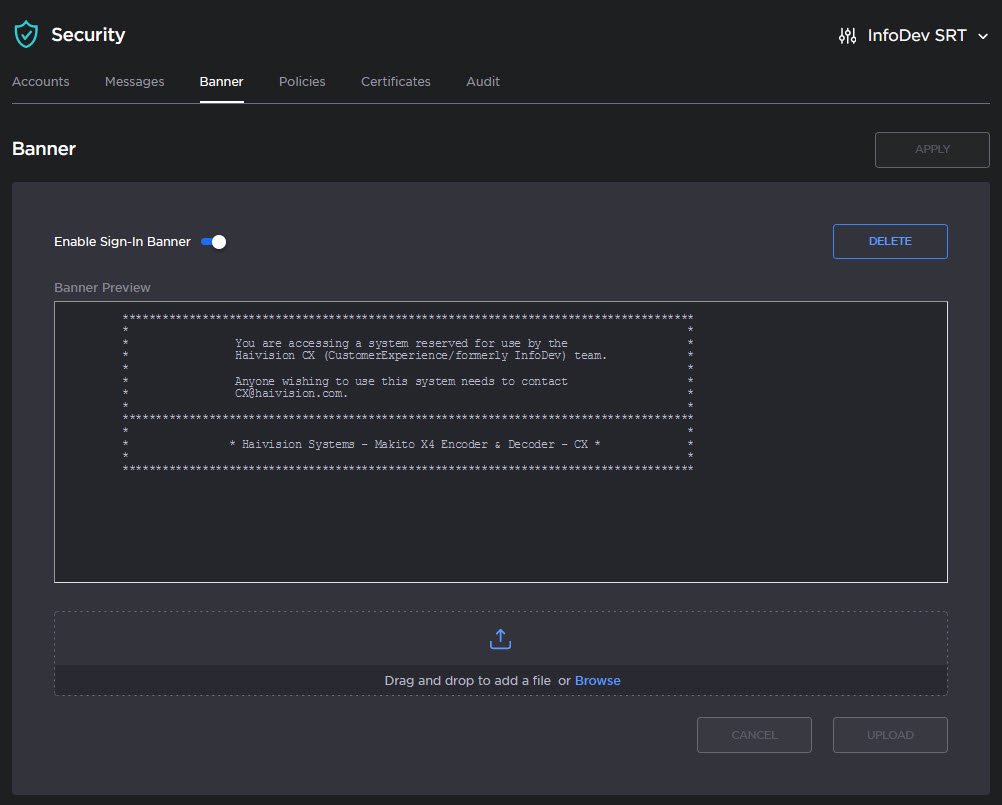Go to the Policies tab
This screenshot has height=805, width=1002.
(x=302, y=82)
